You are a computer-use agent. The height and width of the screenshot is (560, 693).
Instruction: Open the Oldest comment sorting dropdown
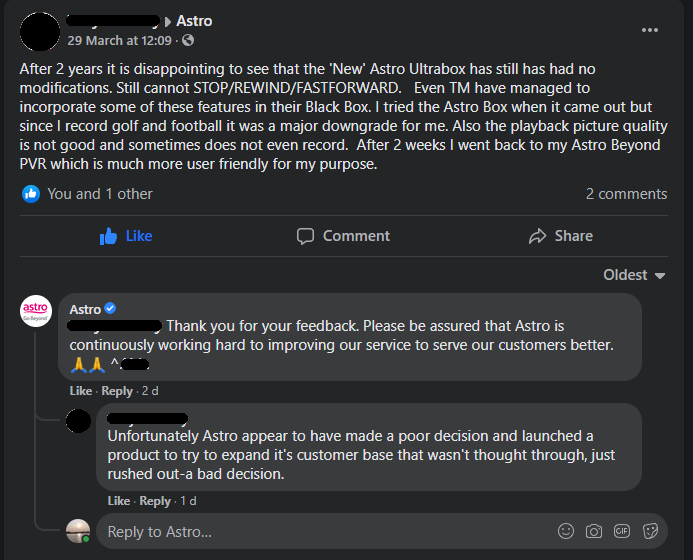(635, 275)
